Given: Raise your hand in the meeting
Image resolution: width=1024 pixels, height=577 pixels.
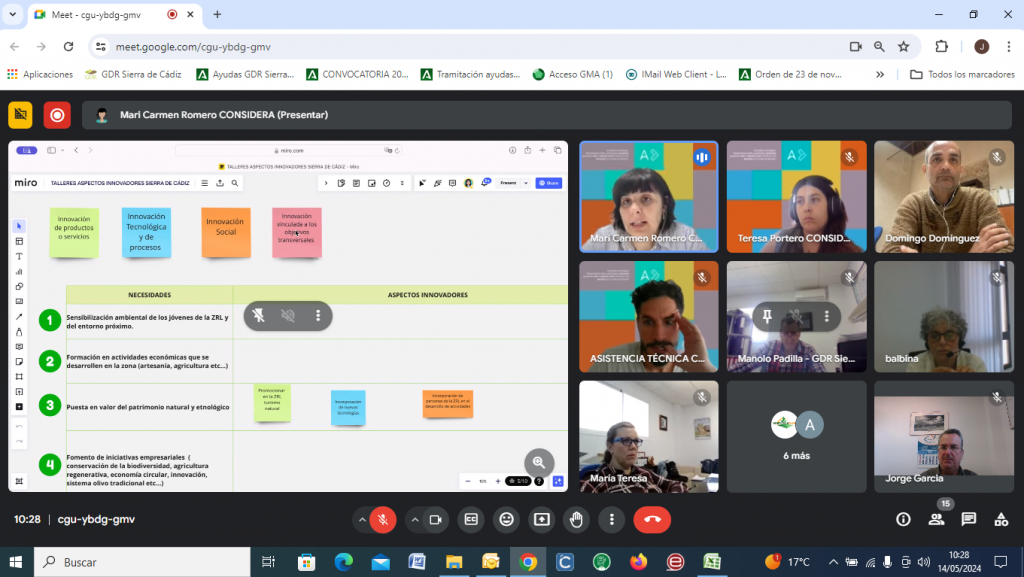Looking at the screenshot, I should pos(576,520).
